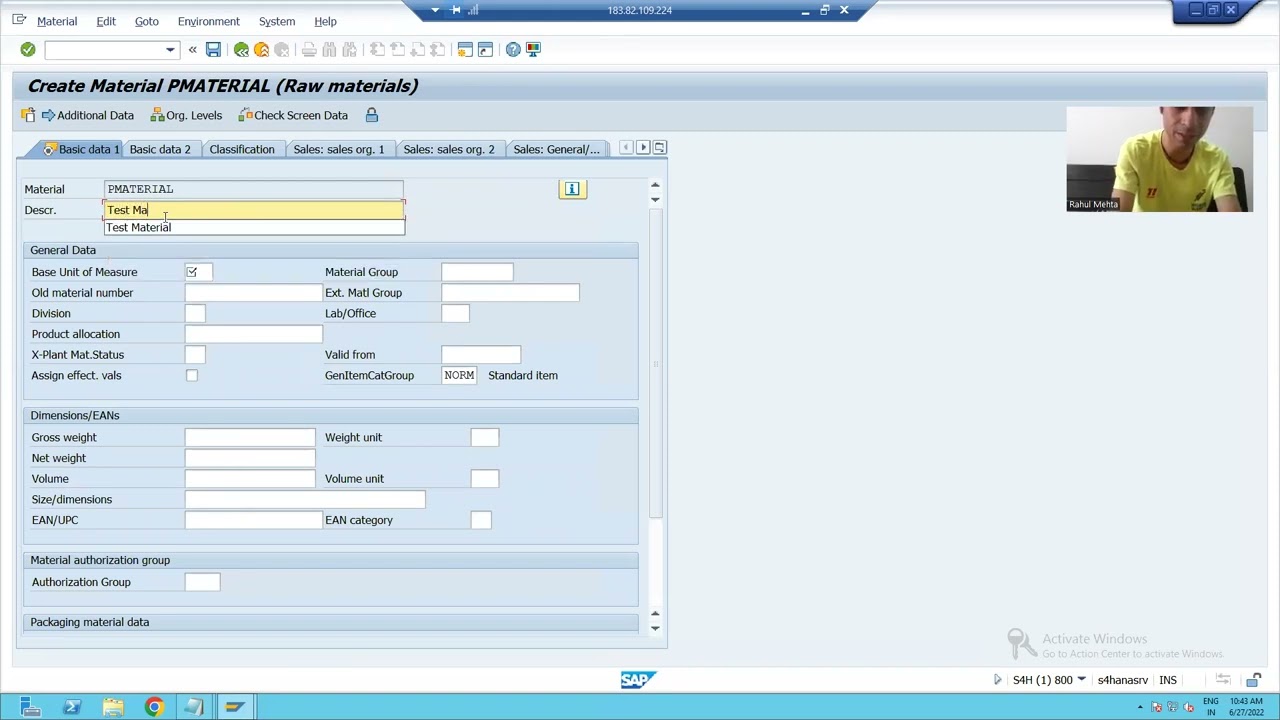
Task: Switch to the Classification tab
Action: point(242,149)
